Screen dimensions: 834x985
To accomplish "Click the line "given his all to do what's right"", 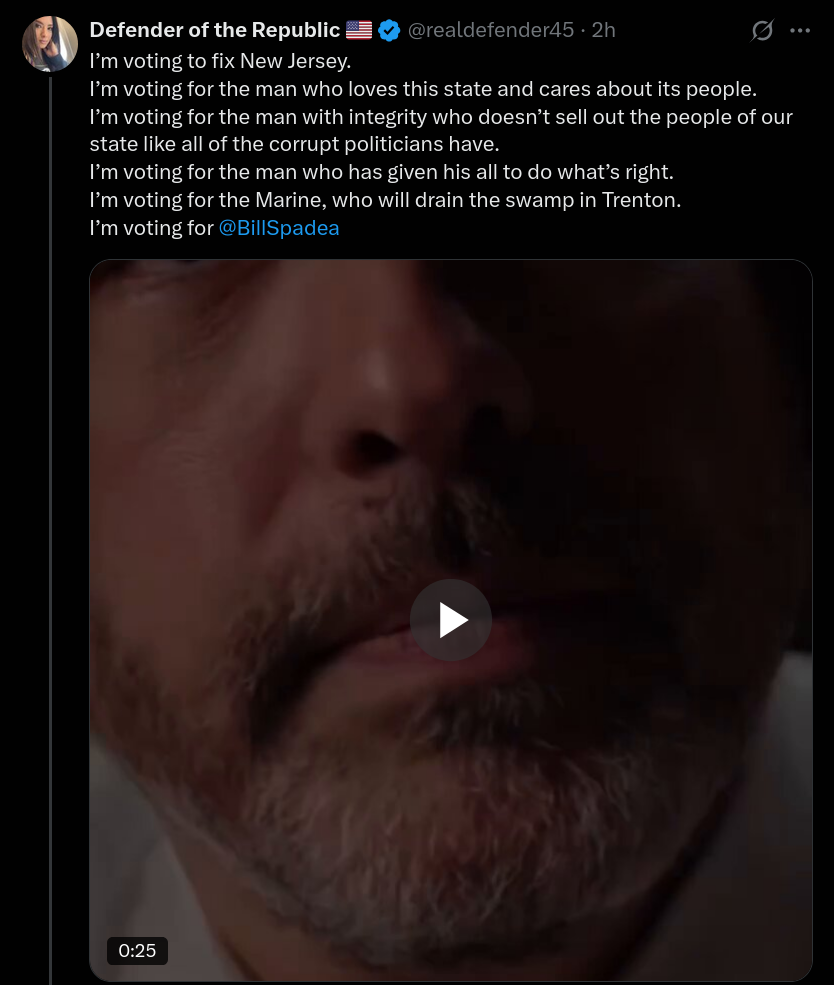I will coord(381,172).
